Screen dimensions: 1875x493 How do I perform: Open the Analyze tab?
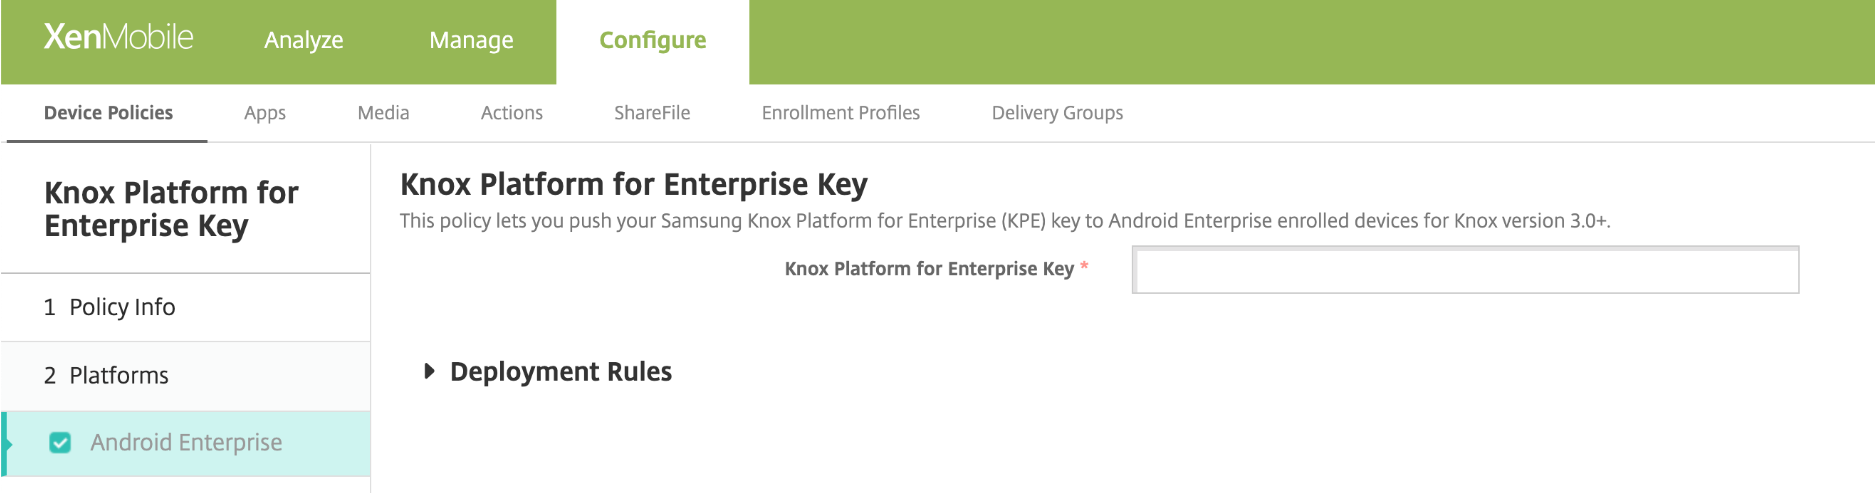tap(303, 40)
